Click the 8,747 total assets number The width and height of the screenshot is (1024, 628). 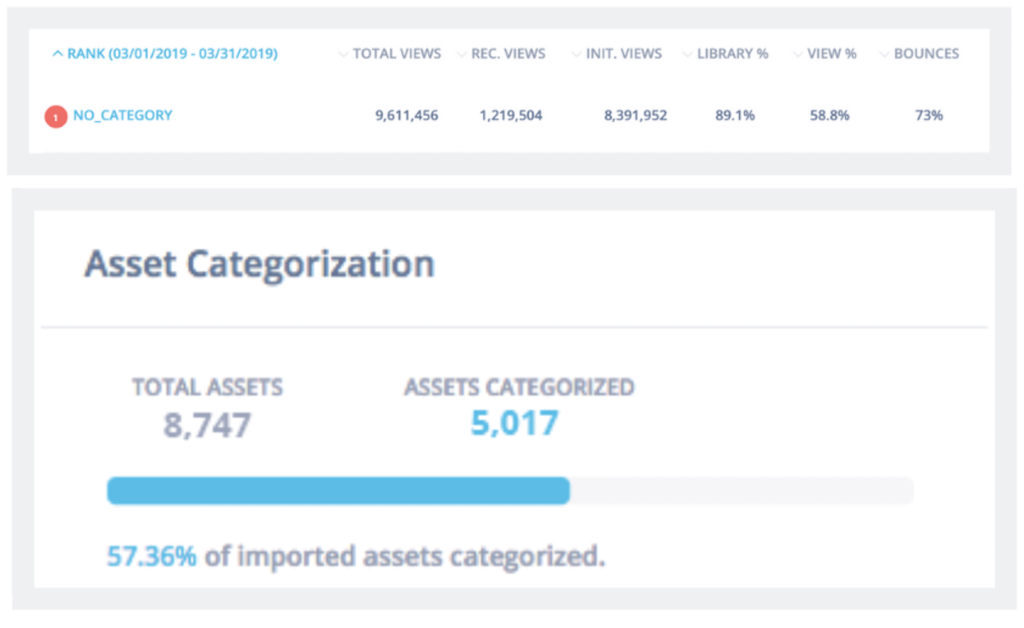[207, 425]
